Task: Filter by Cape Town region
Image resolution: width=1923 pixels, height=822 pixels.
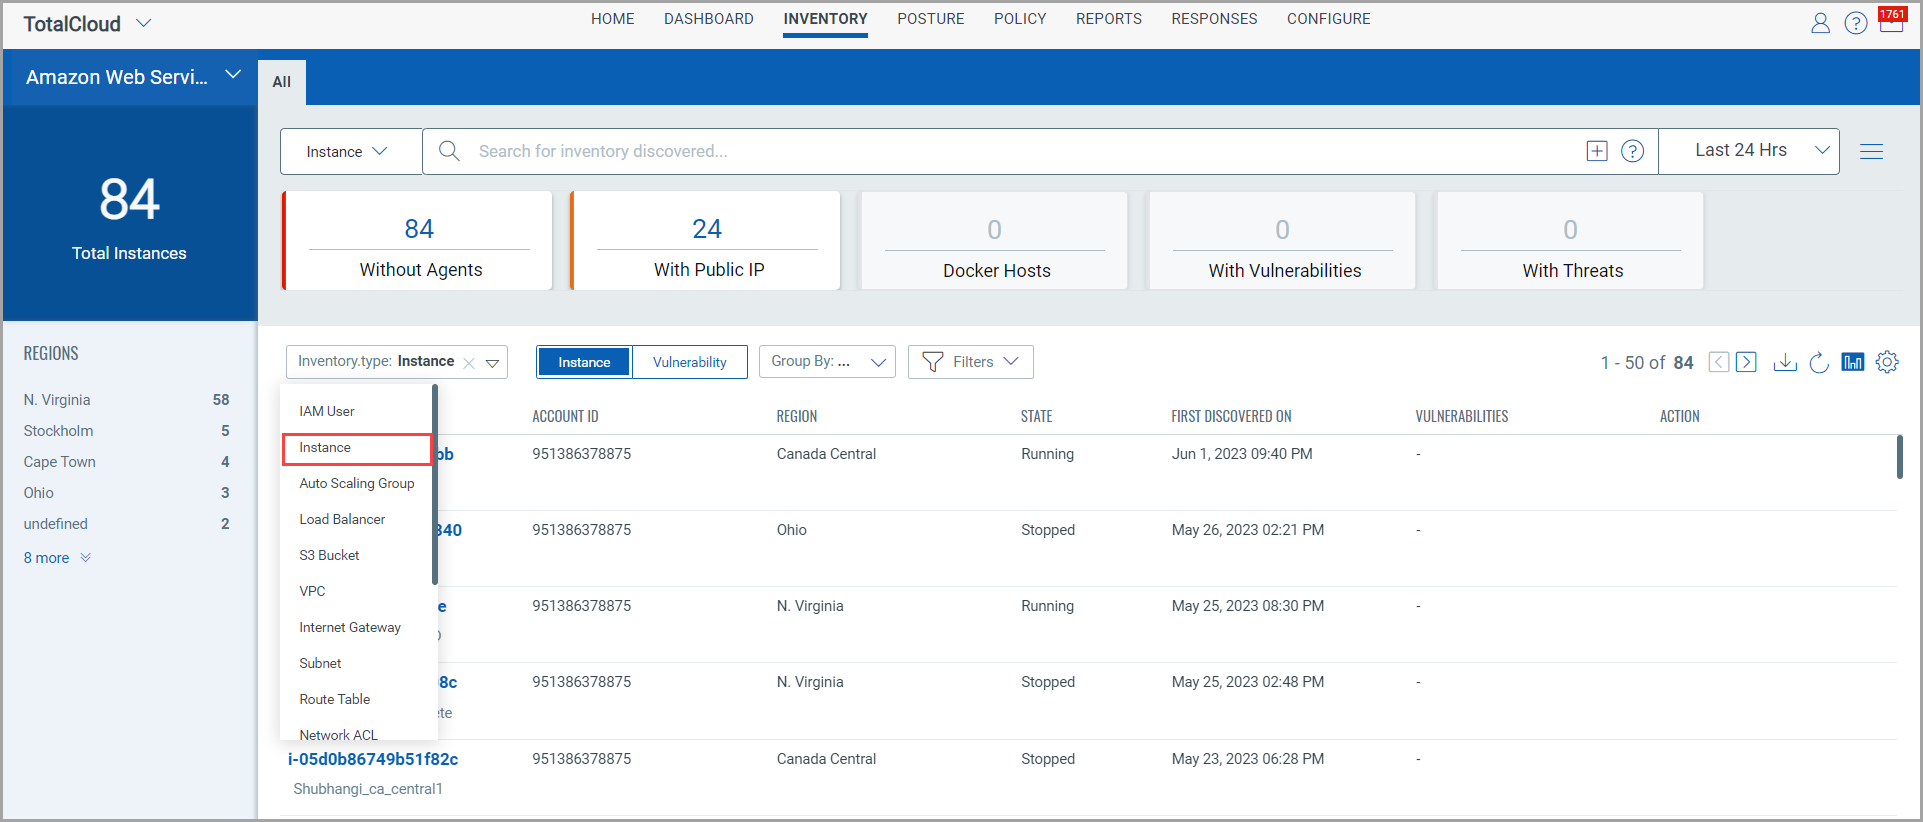Action: [127, 462]
